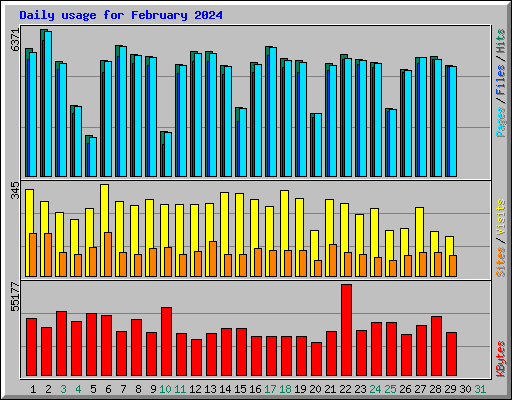Viewport: 512px width, 400px height.
Task: Click day label '23' on the axis
Action: click(x=360, y=389)
